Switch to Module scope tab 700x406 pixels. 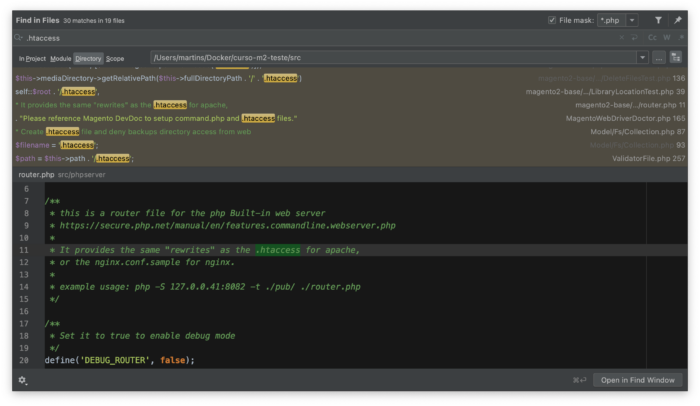61,59
